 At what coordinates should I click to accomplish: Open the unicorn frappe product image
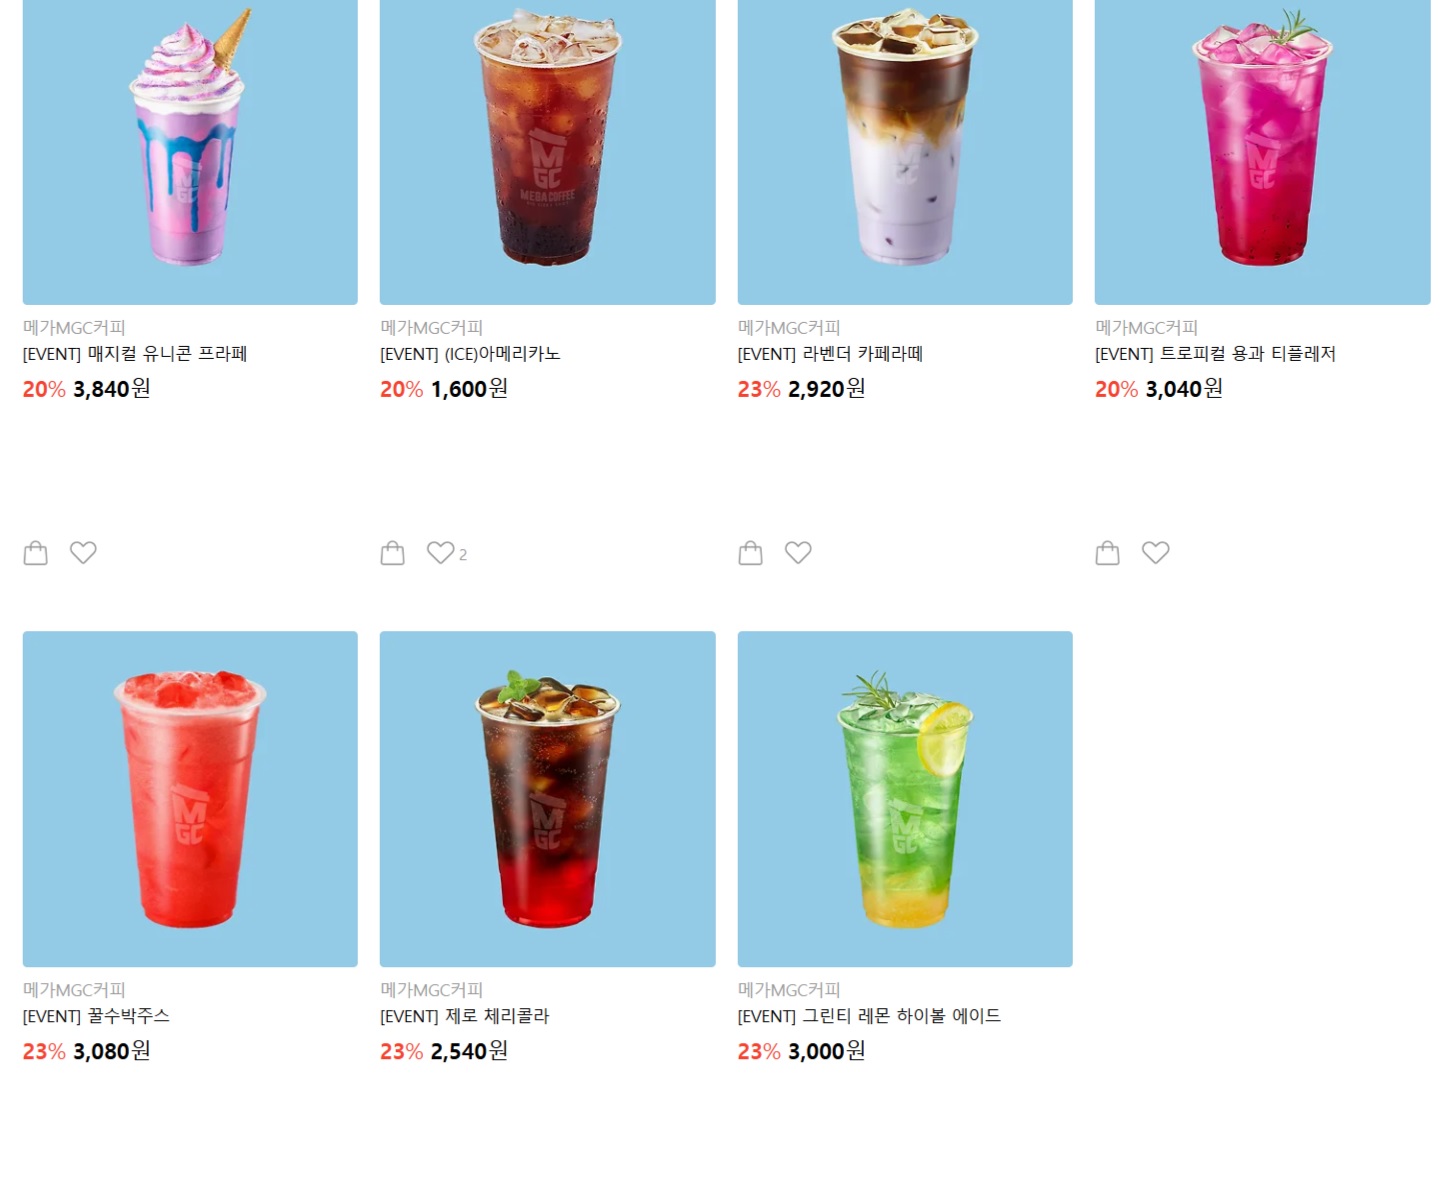click(190, 150)
